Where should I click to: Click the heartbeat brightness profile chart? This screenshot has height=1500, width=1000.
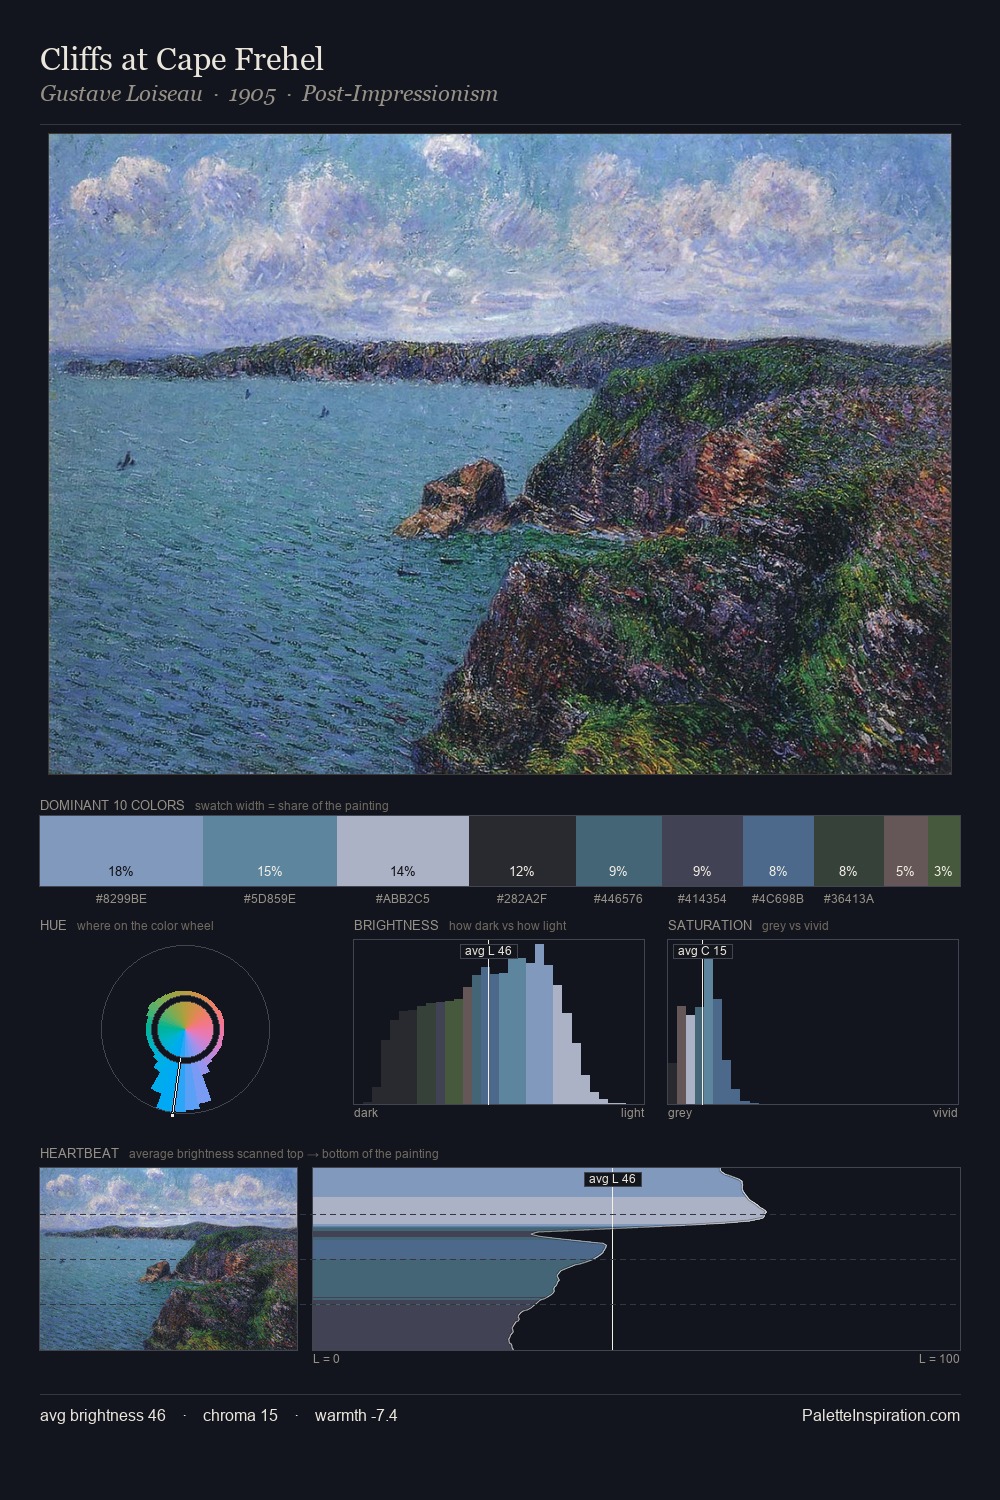(x=636, y=1259)
